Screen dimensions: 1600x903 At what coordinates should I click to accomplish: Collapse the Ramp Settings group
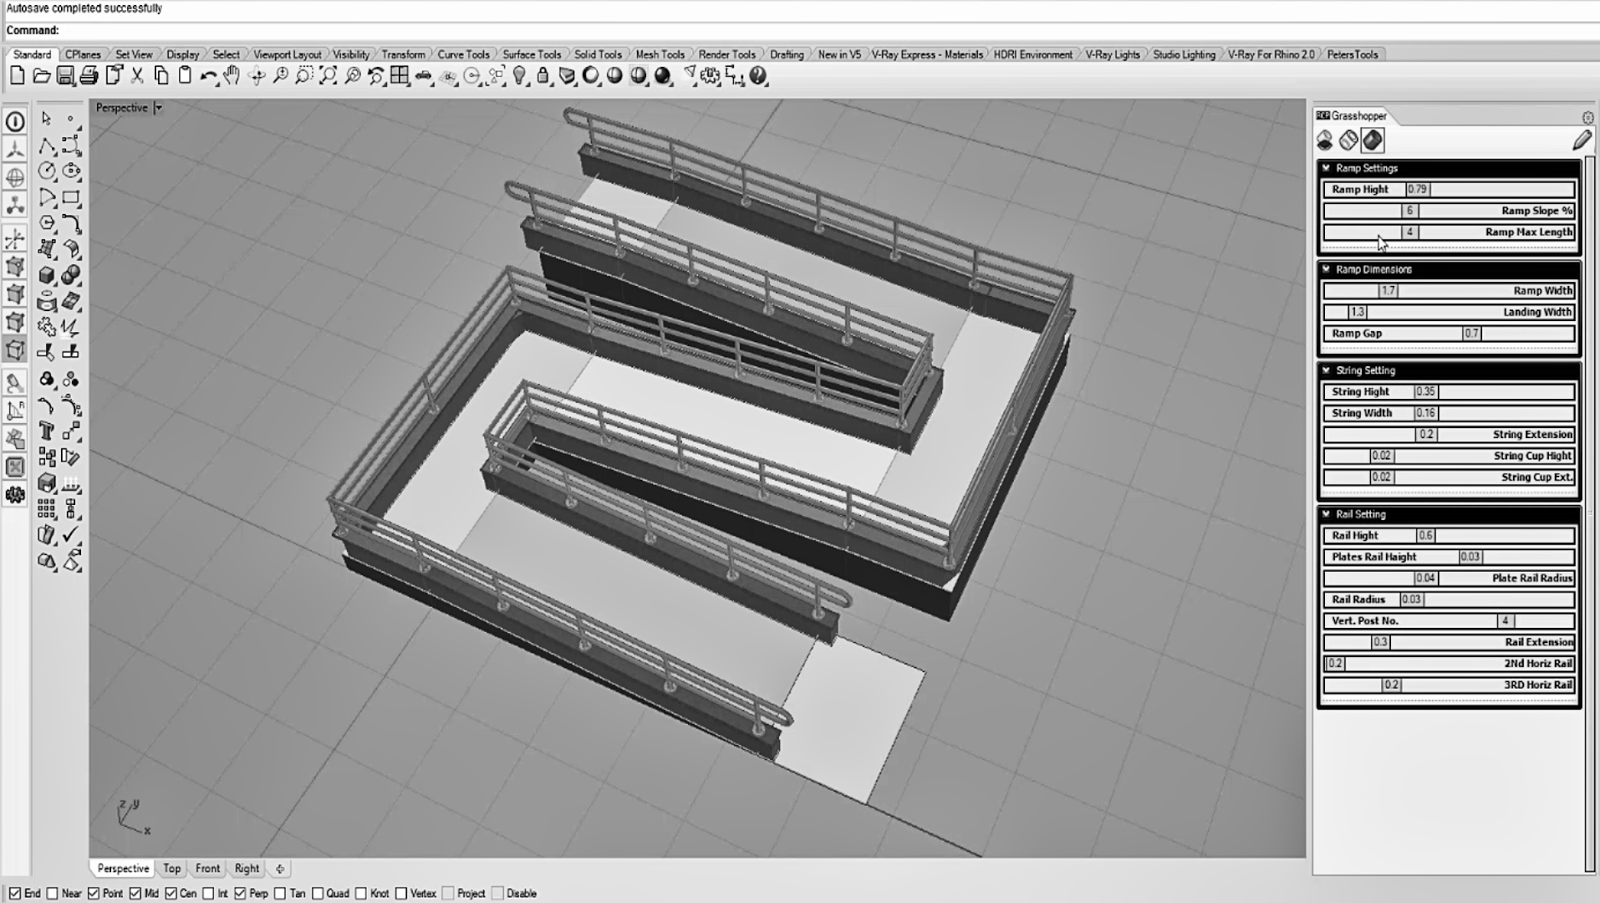click(1327, 168)
